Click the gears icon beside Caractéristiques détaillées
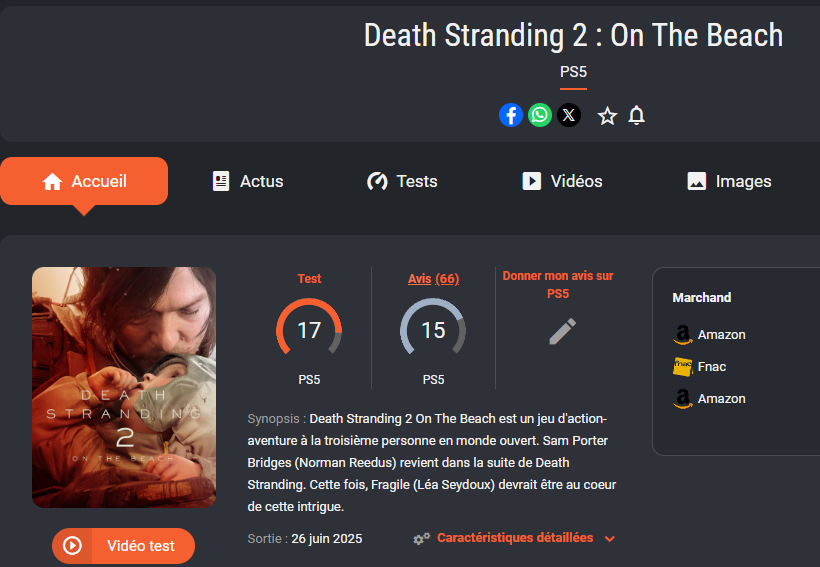The image size is (820, 567). 421,538
